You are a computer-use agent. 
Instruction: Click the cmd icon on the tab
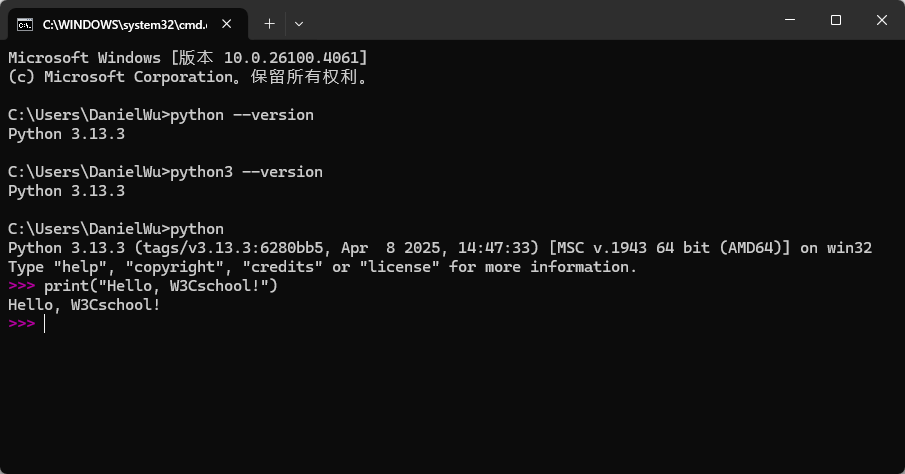(x=25, y=24)
